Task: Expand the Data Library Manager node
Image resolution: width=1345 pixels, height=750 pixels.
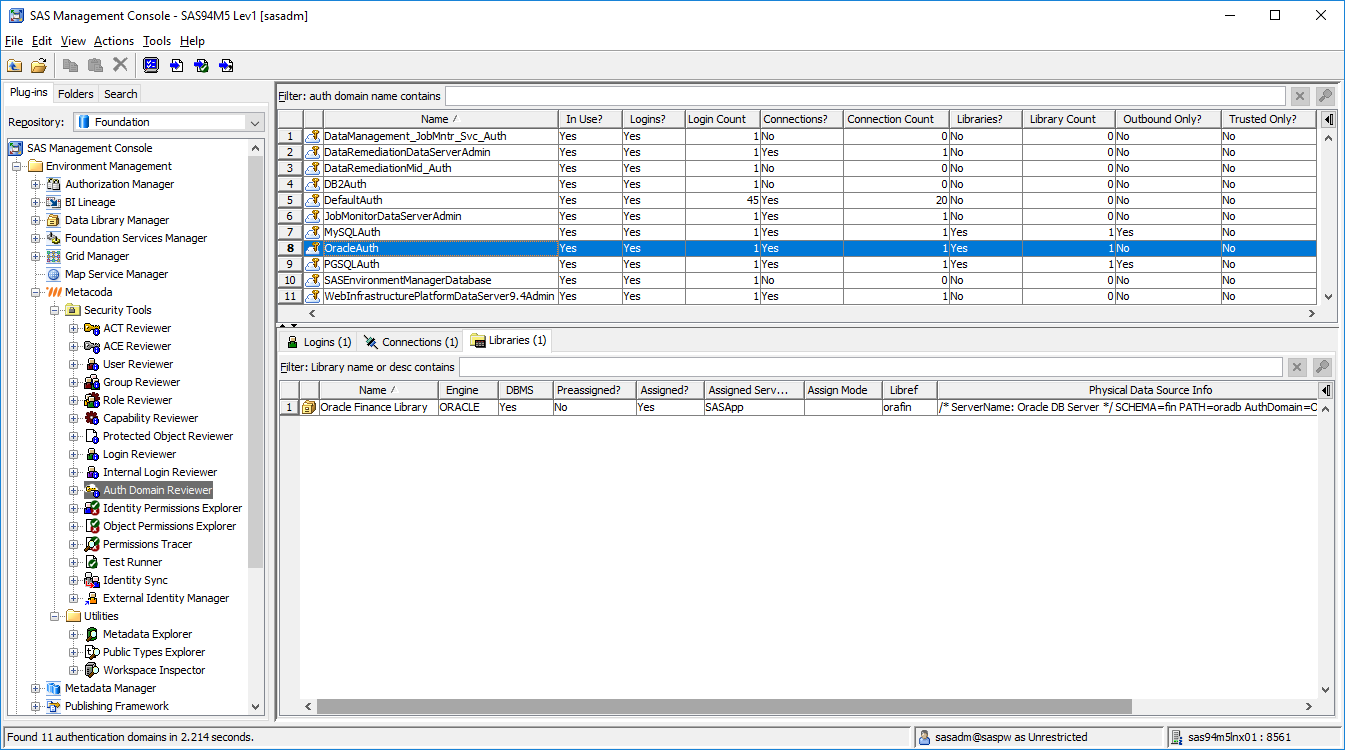Action: (36, 220)
